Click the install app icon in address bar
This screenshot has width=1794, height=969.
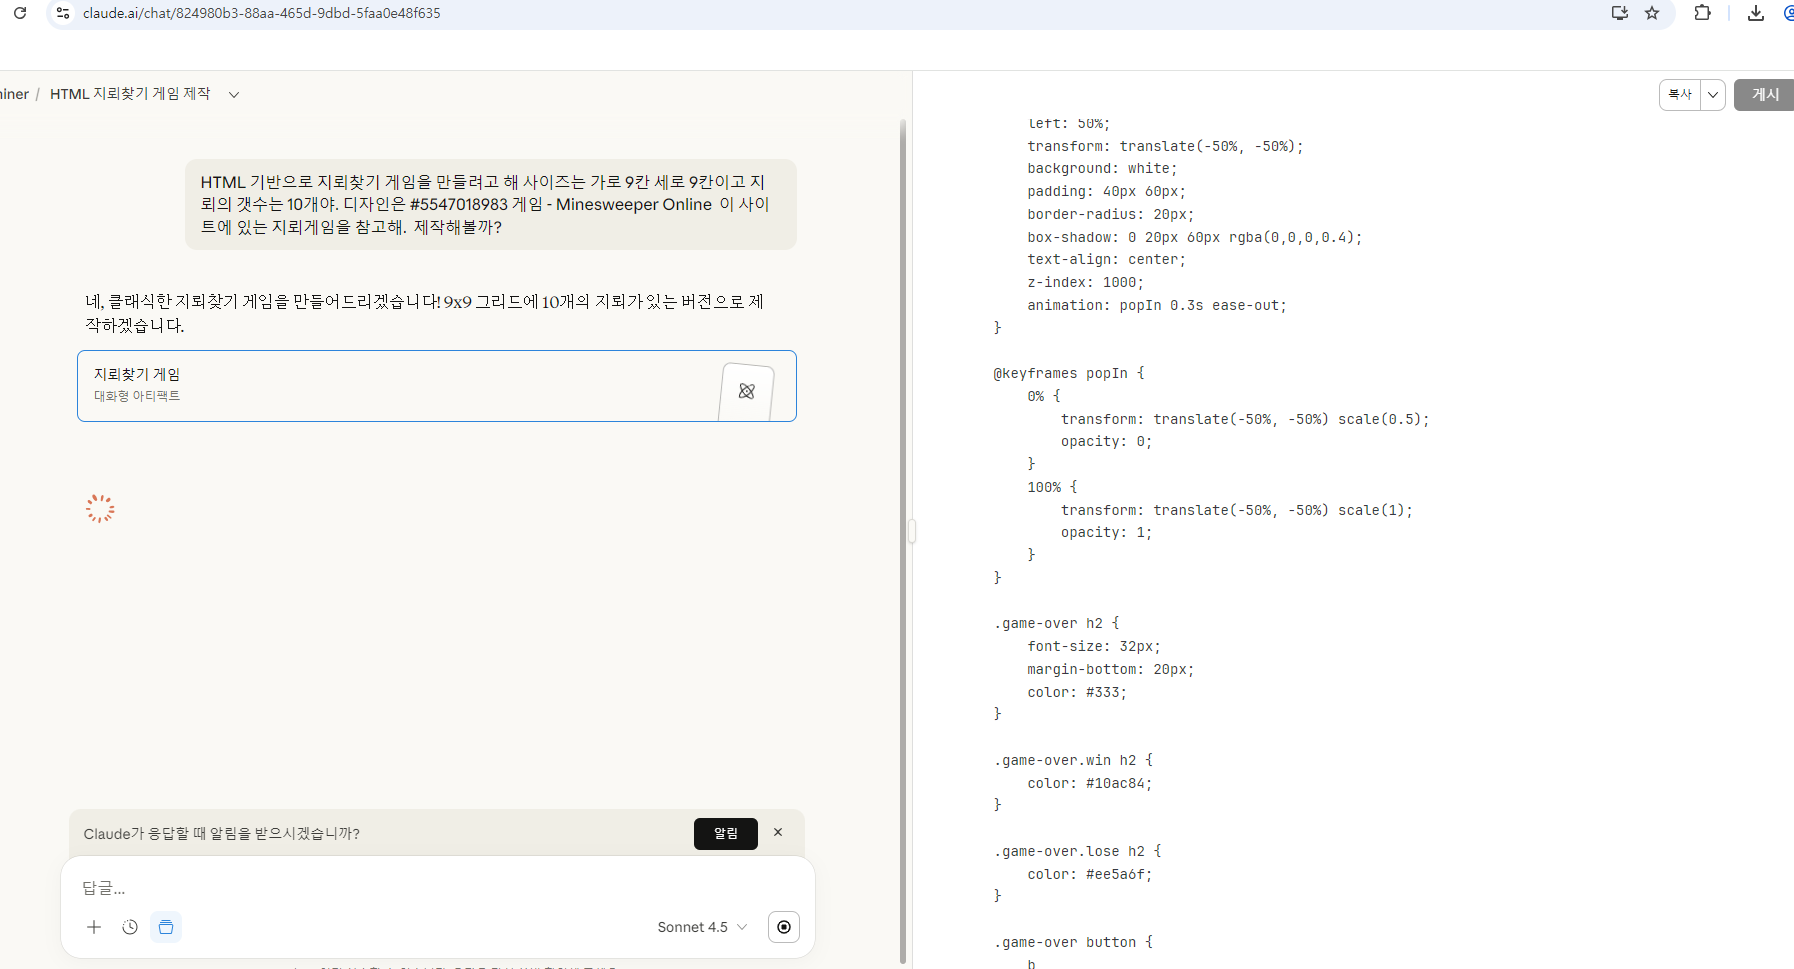(x=1620, y=13)
